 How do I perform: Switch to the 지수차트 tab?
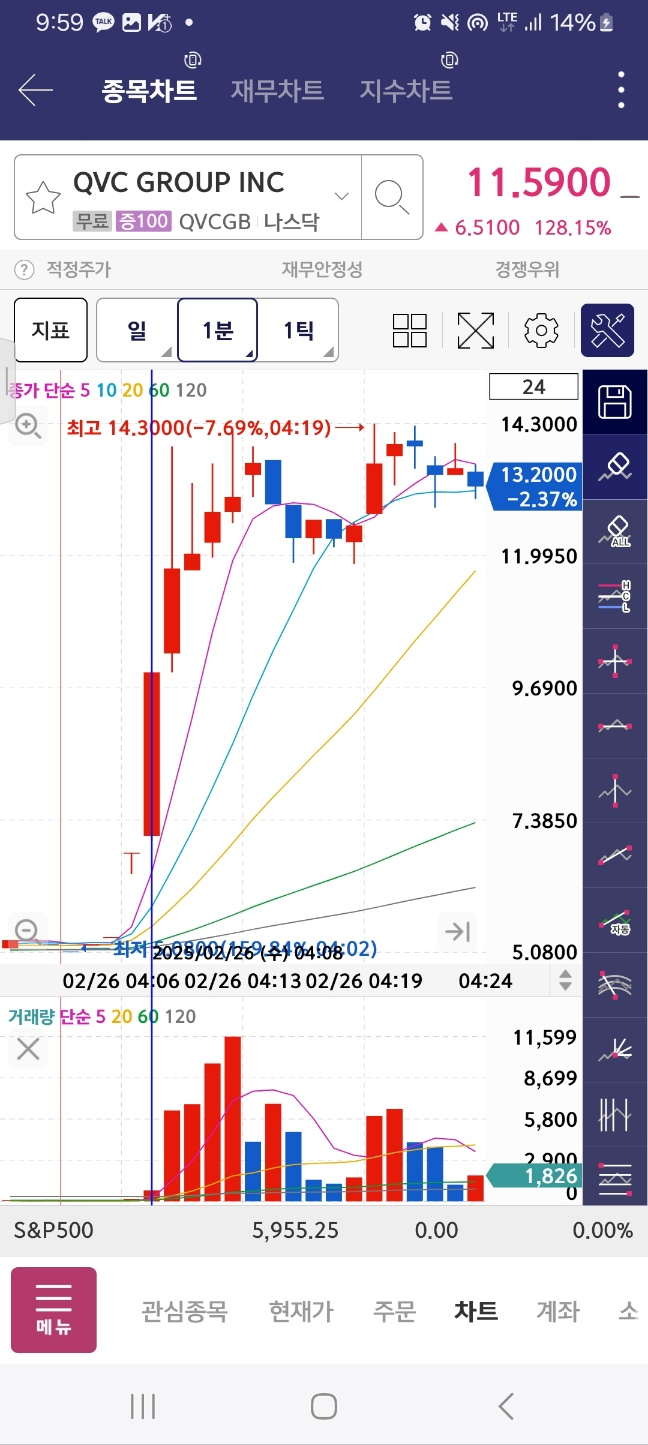(406, 90)
